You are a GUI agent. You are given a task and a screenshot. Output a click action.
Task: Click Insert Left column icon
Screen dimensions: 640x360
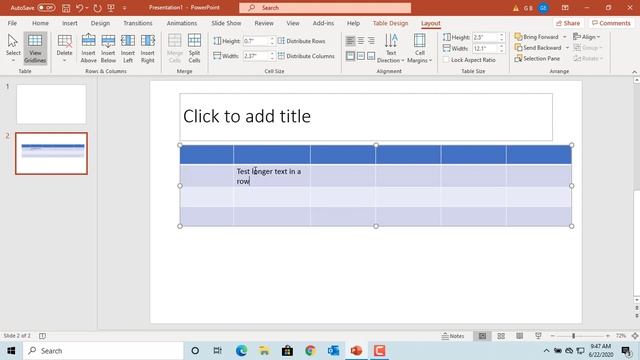pos(128,48)
